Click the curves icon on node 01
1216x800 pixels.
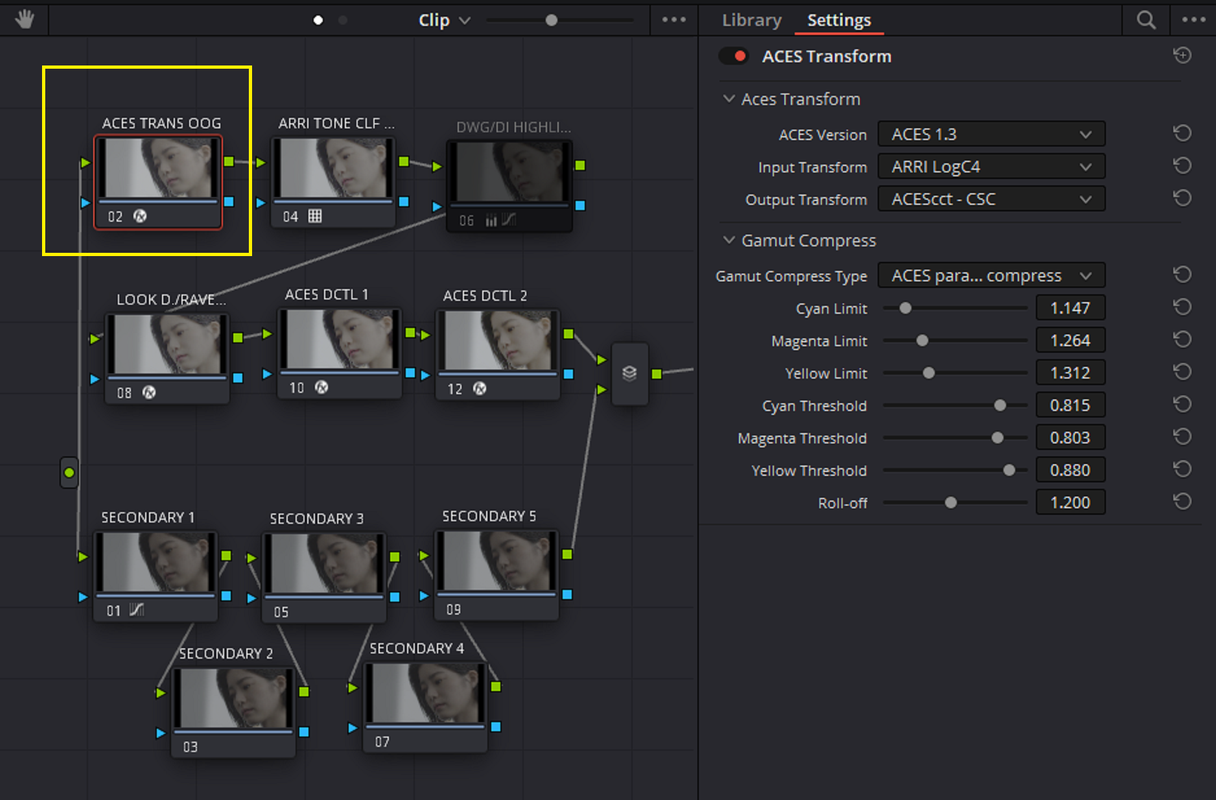click(x=137, y=610)
